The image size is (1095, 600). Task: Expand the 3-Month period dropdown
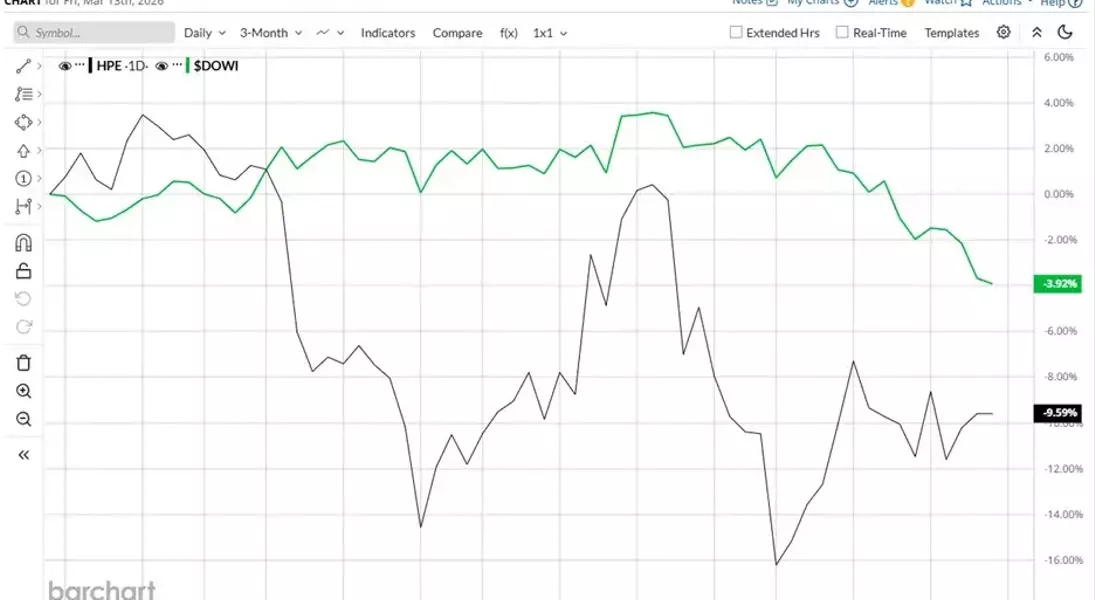(x=270, y=33)
